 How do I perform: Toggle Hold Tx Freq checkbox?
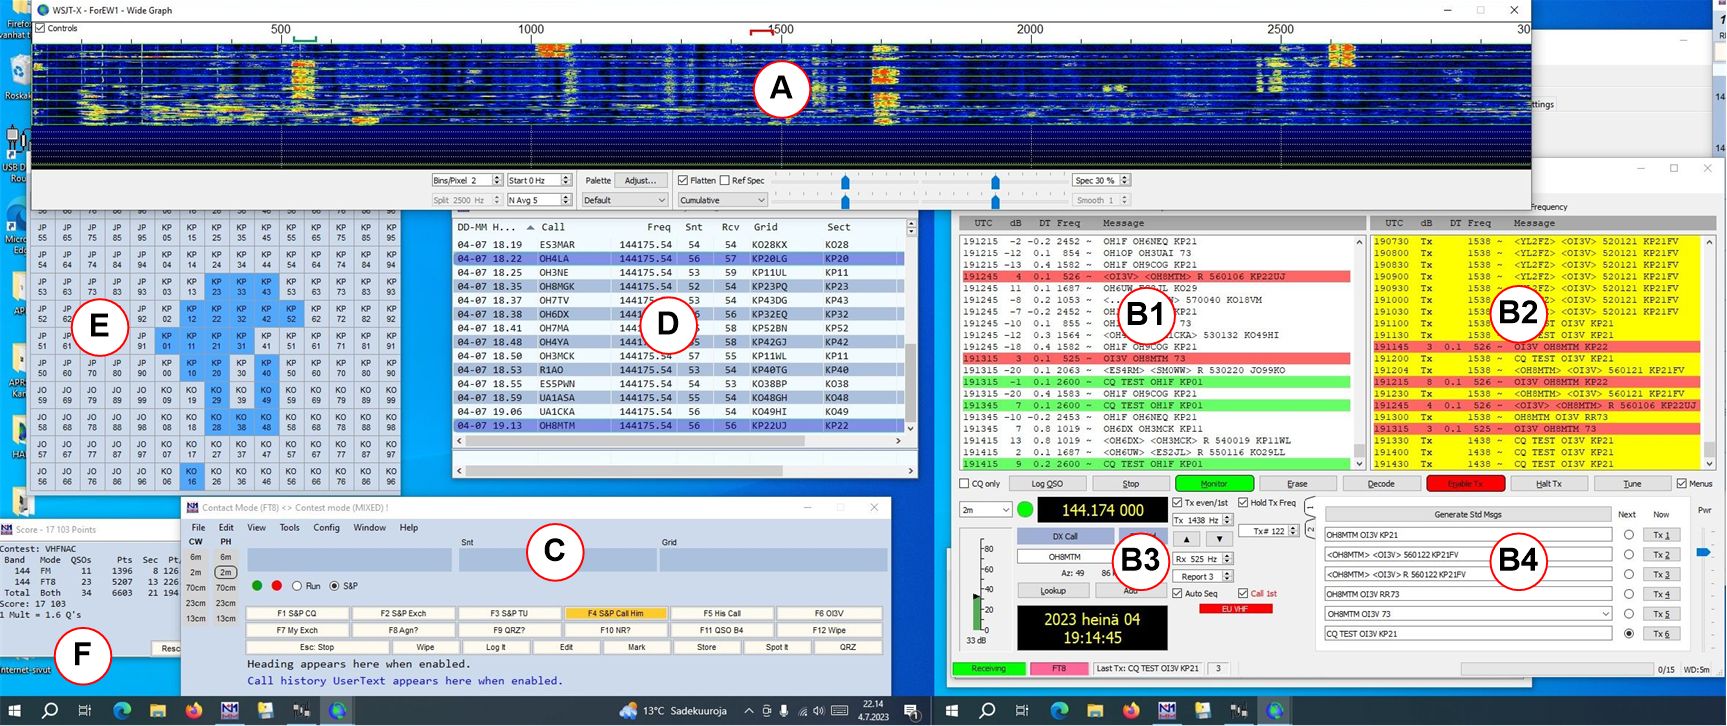coord(1243,503)
